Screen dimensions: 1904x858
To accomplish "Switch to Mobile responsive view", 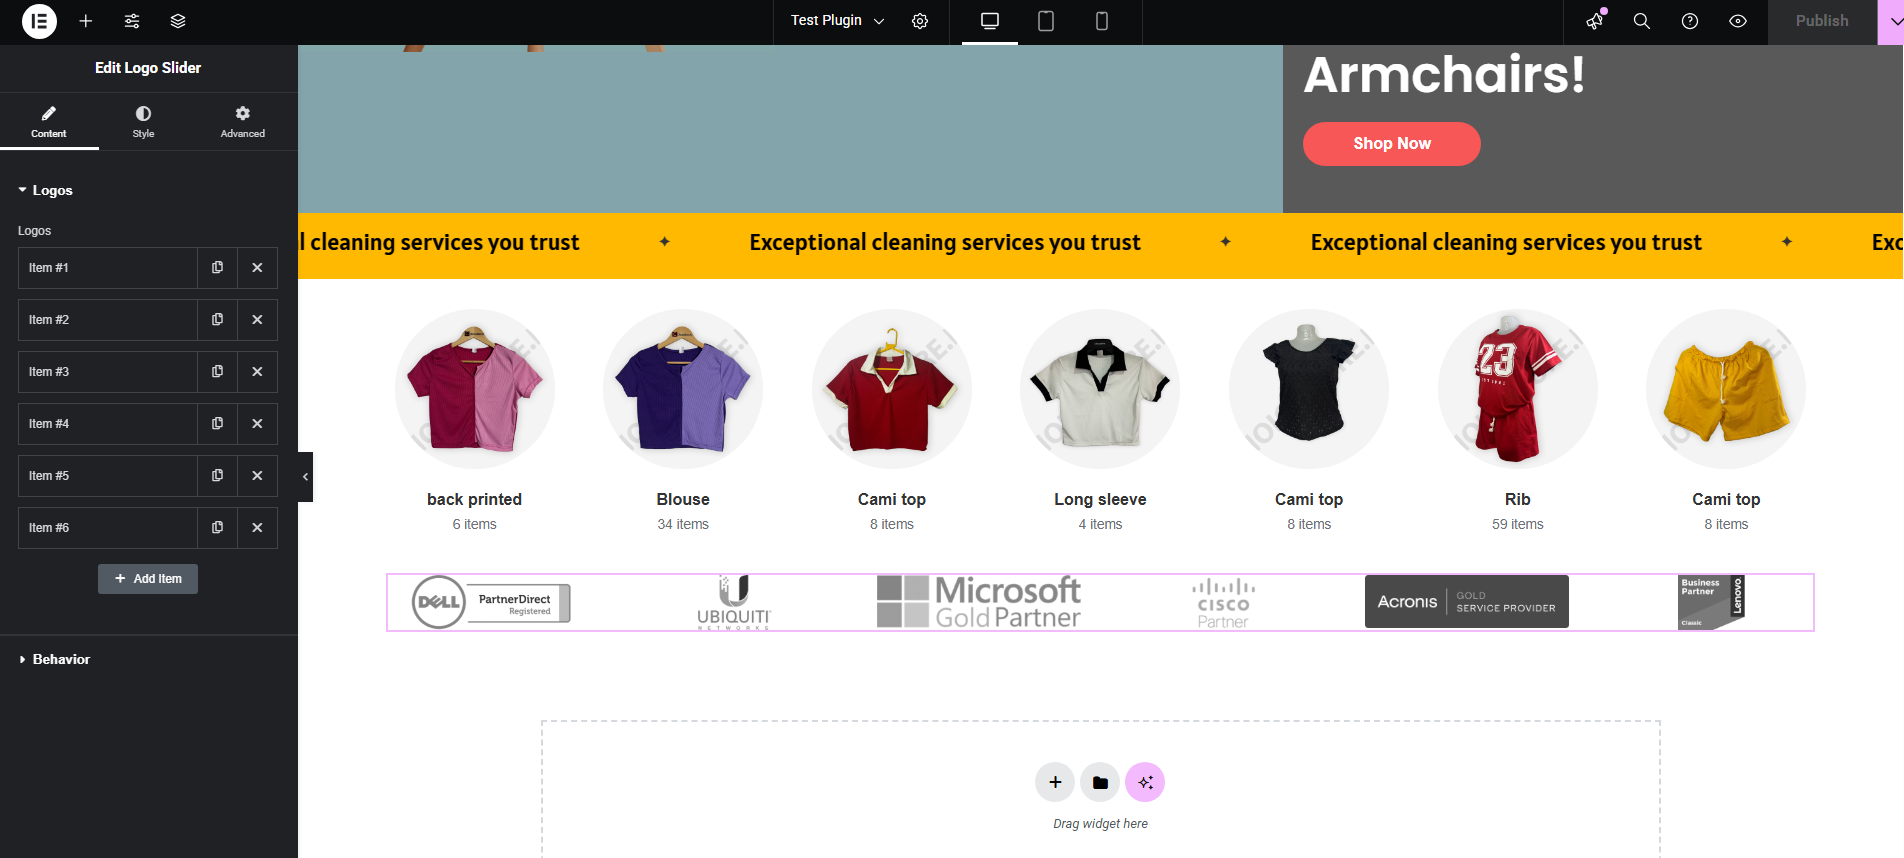I will [1102, 21].
